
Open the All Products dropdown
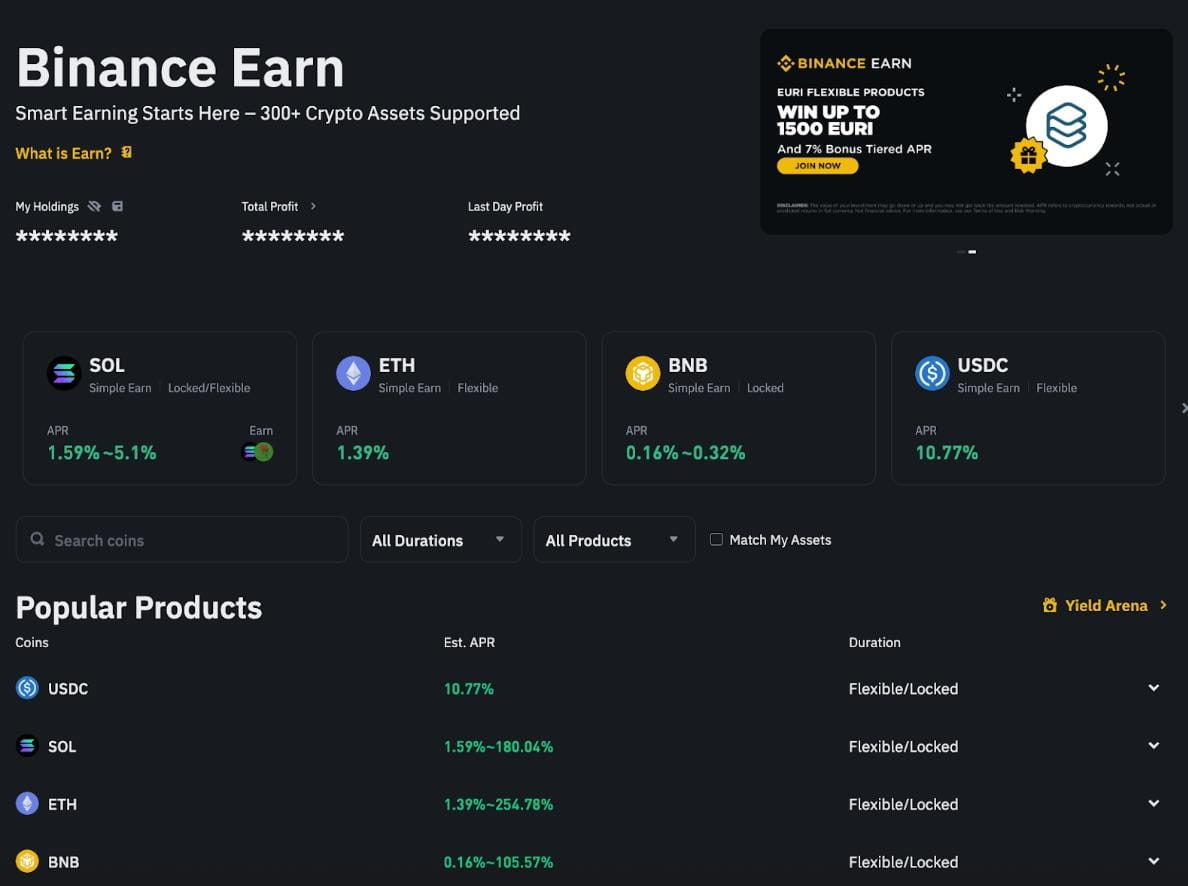(614, 540)
